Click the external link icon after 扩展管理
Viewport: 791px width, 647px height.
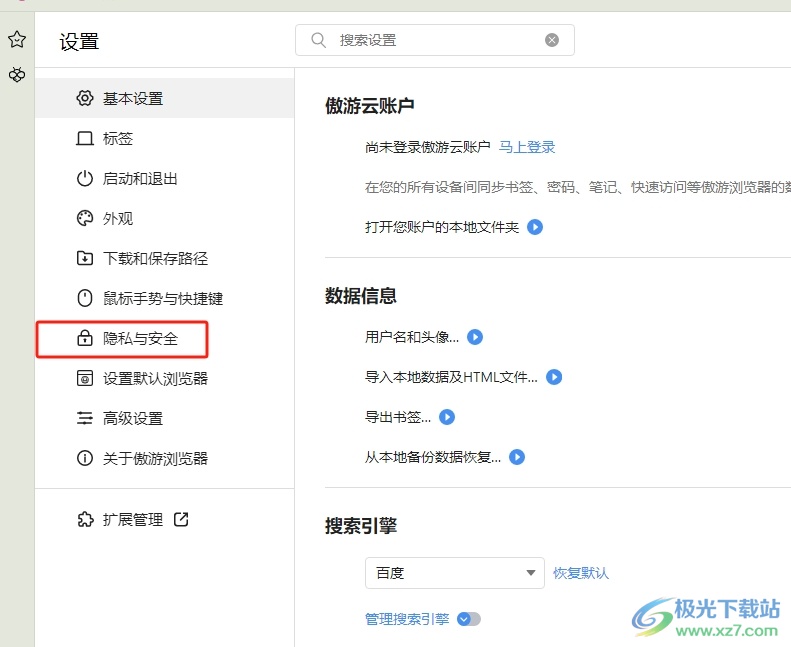[181, 519]
